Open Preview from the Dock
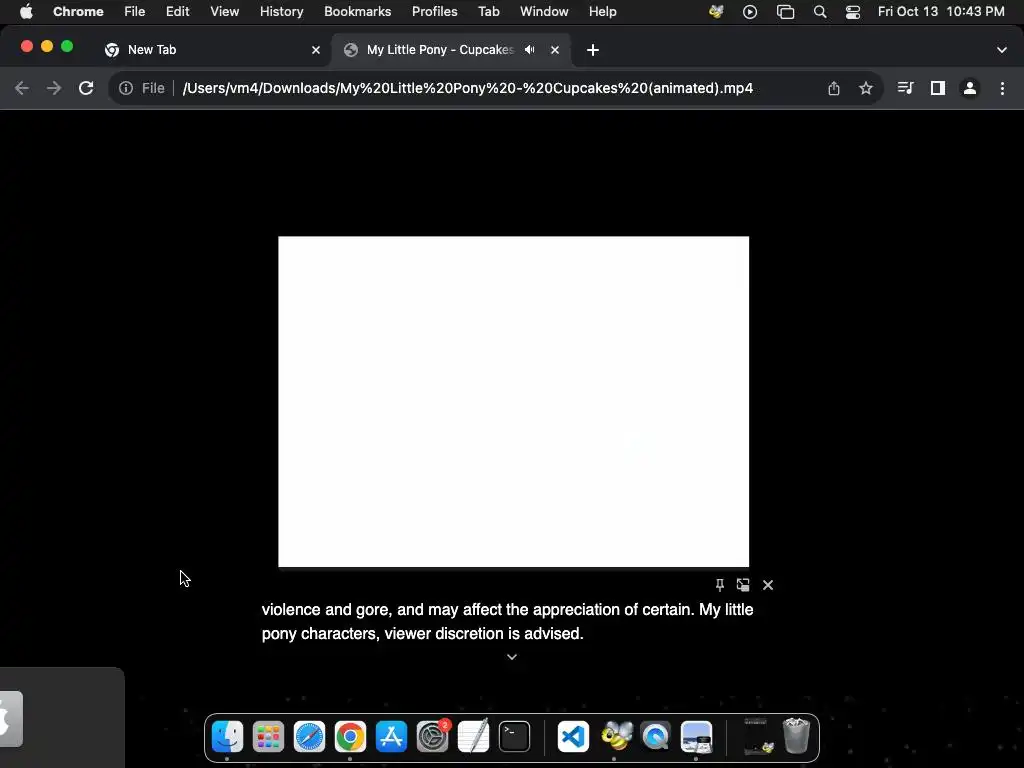 click(696, 737)
